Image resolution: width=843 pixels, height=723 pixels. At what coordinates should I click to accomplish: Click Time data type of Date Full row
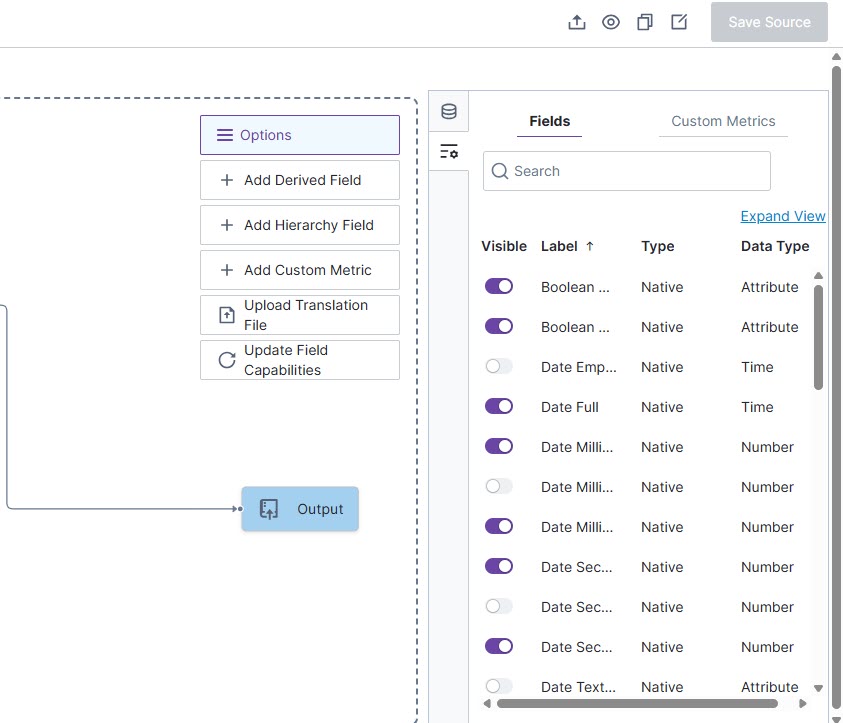point(757,407)
